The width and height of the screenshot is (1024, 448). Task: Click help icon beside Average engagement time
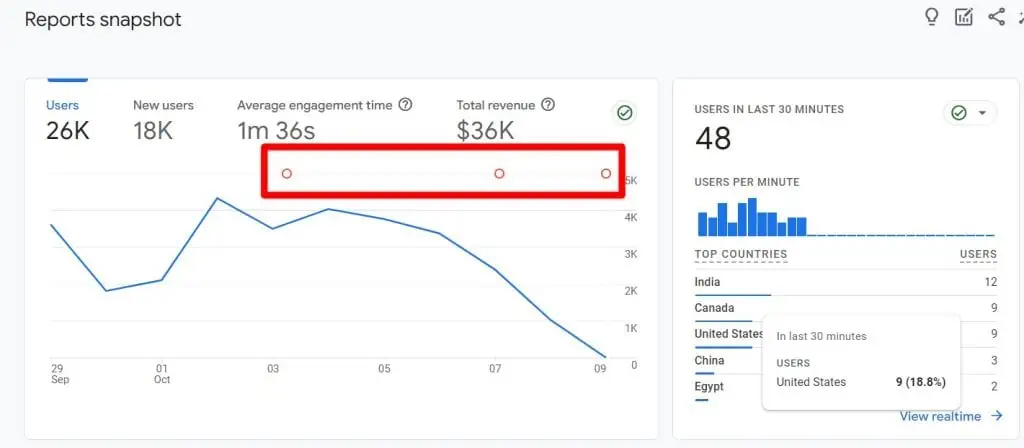coord(405,105)
